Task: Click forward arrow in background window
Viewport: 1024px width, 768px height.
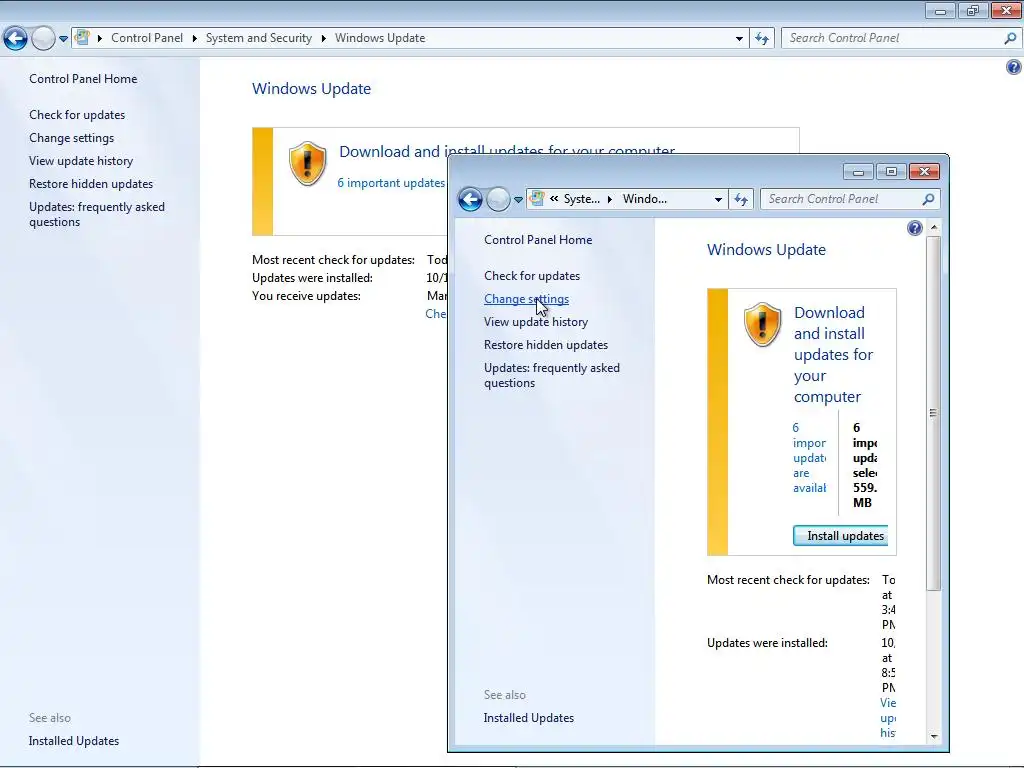Action: (44, 39)
